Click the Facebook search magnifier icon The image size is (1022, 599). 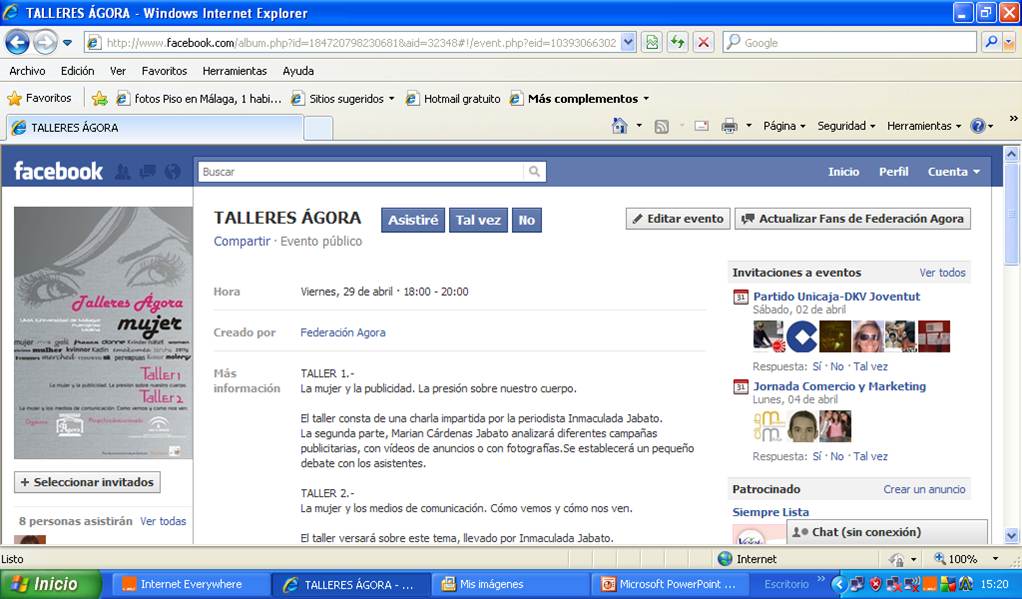coord(534,172)
